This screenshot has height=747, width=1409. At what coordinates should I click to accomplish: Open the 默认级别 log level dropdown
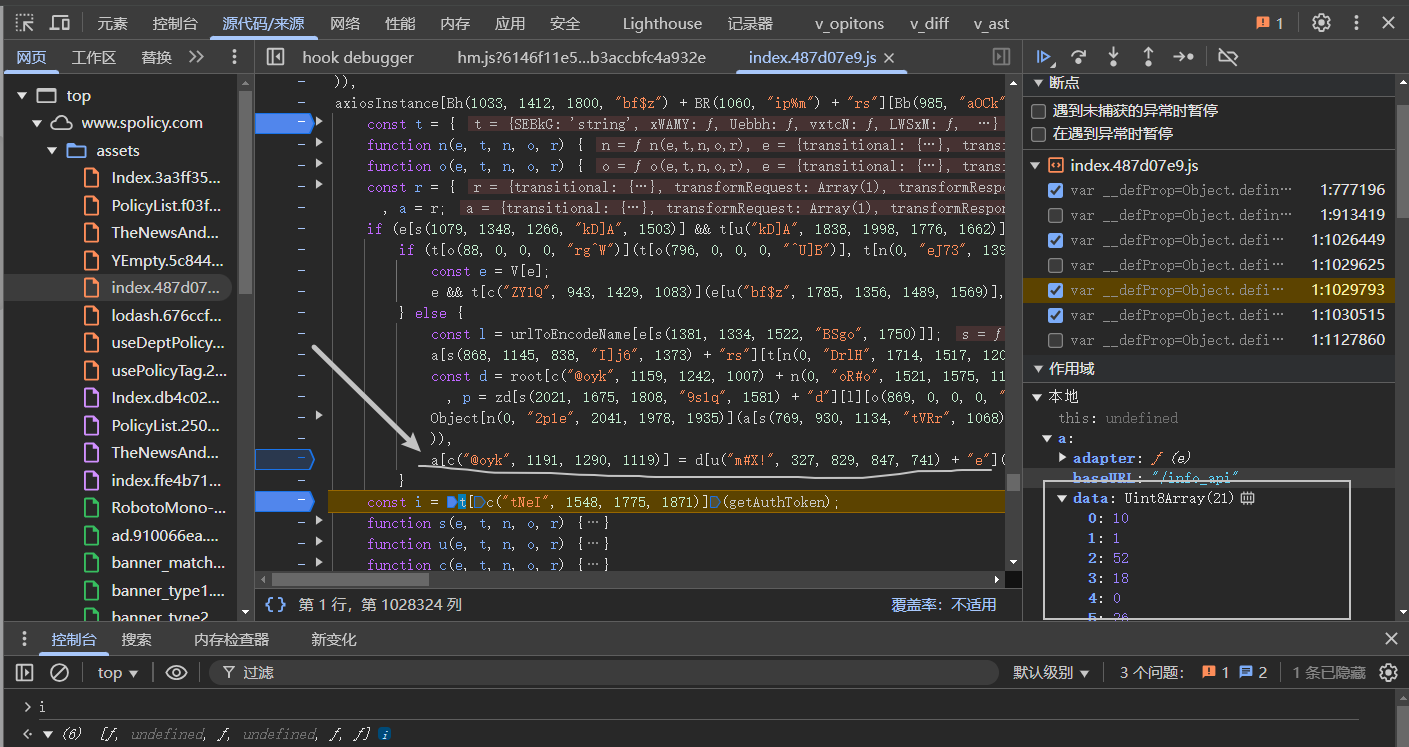[1051, 673]
